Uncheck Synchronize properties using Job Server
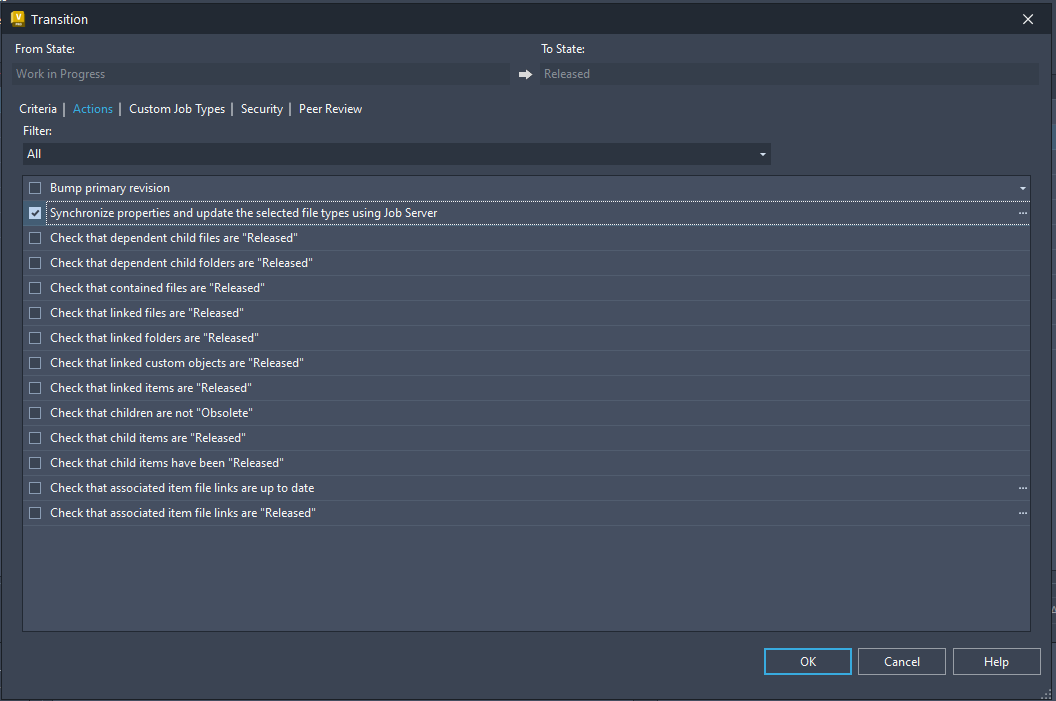 [x=34, y=212]
